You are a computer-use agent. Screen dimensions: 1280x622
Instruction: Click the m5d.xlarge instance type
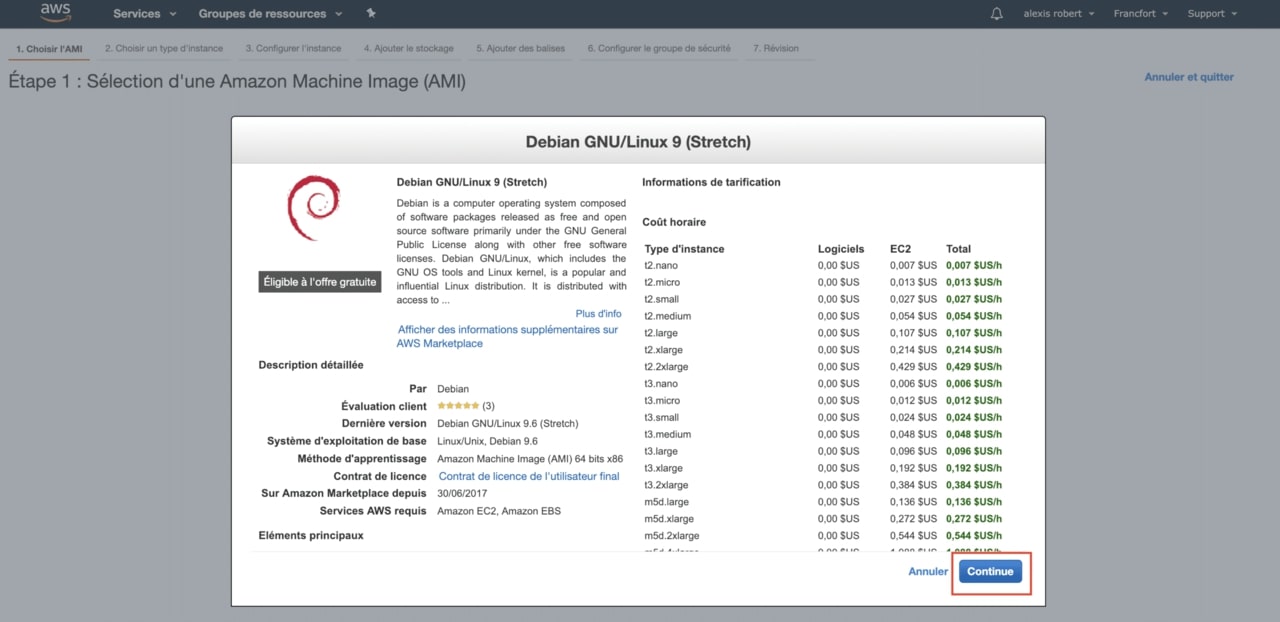coord(669,519)
